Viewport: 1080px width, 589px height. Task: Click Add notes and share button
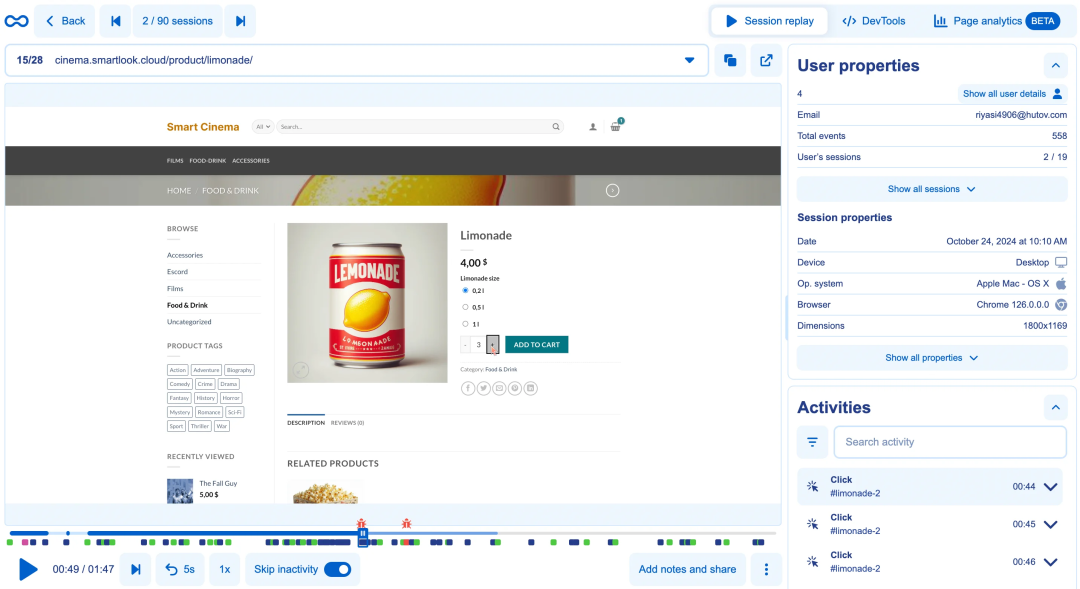[x=687, y=569]
